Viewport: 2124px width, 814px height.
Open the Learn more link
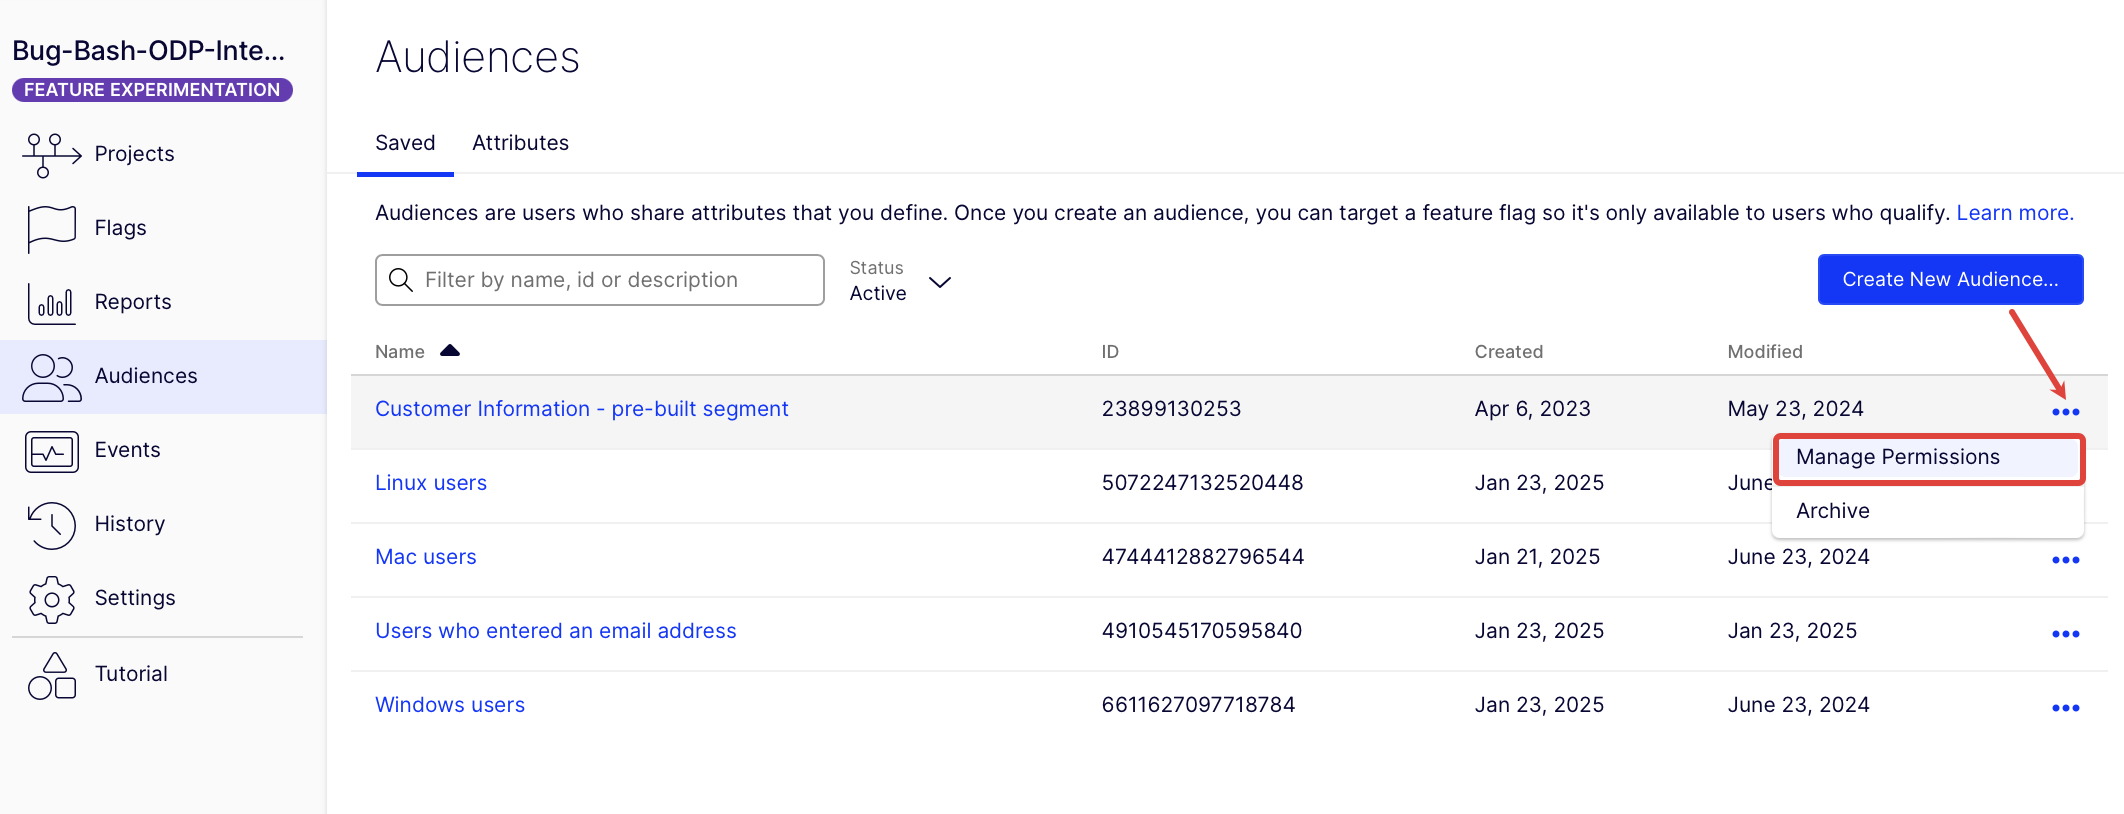coord(2014,213)
